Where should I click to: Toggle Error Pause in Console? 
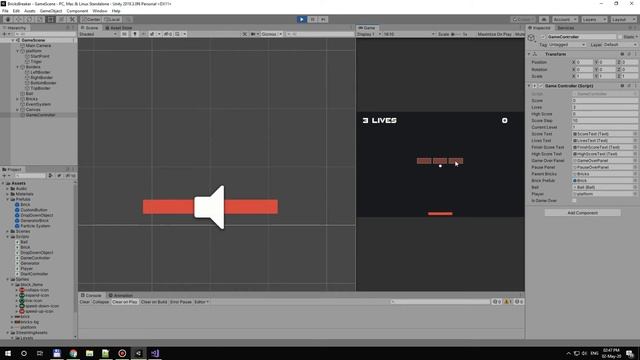click(x=180, y=302)
